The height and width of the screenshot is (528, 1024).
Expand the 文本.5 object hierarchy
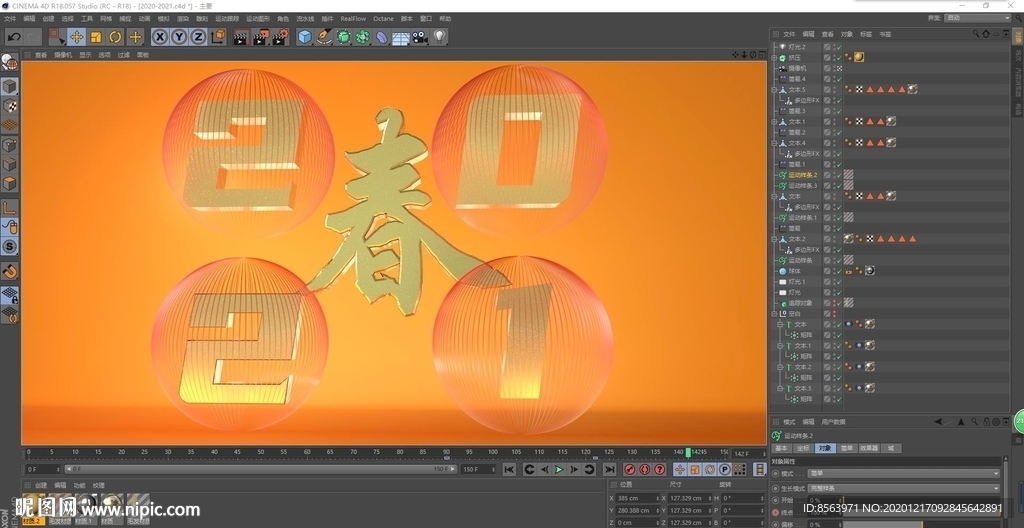[774, 90]
